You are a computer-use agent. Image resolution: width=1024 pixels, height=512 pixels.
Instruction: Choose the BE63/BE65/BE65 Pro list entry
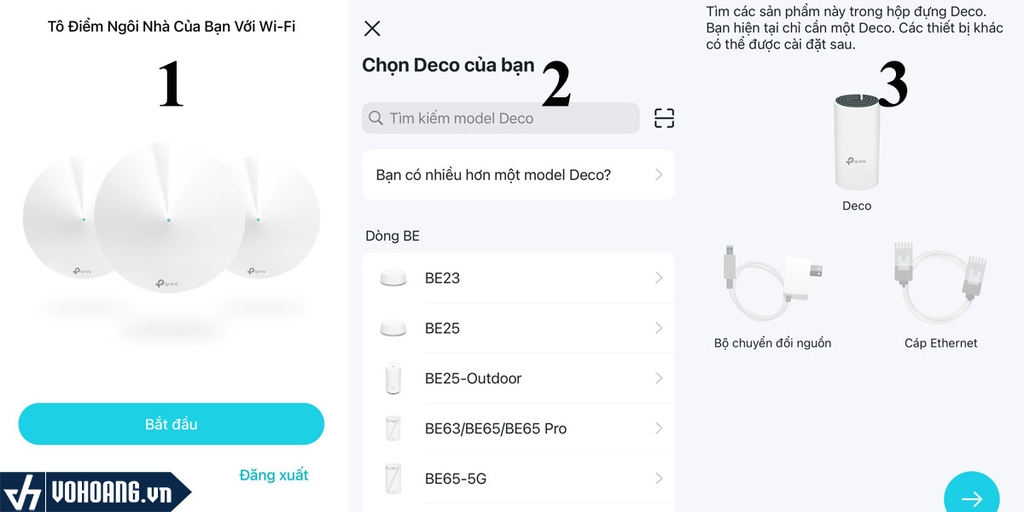point(518,428)
